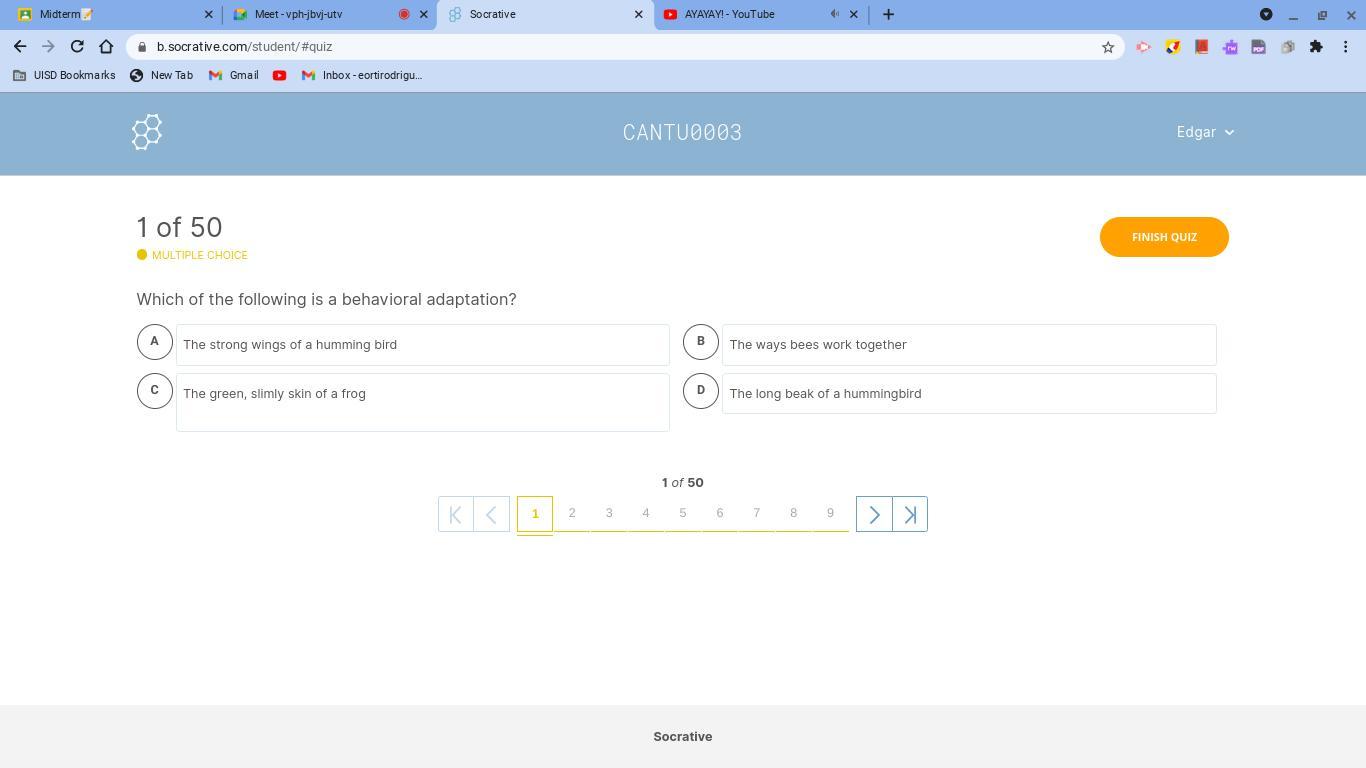Open the pink video recorder extension
Viewport: 1366px width, 768px height.
pos(1143,47)
